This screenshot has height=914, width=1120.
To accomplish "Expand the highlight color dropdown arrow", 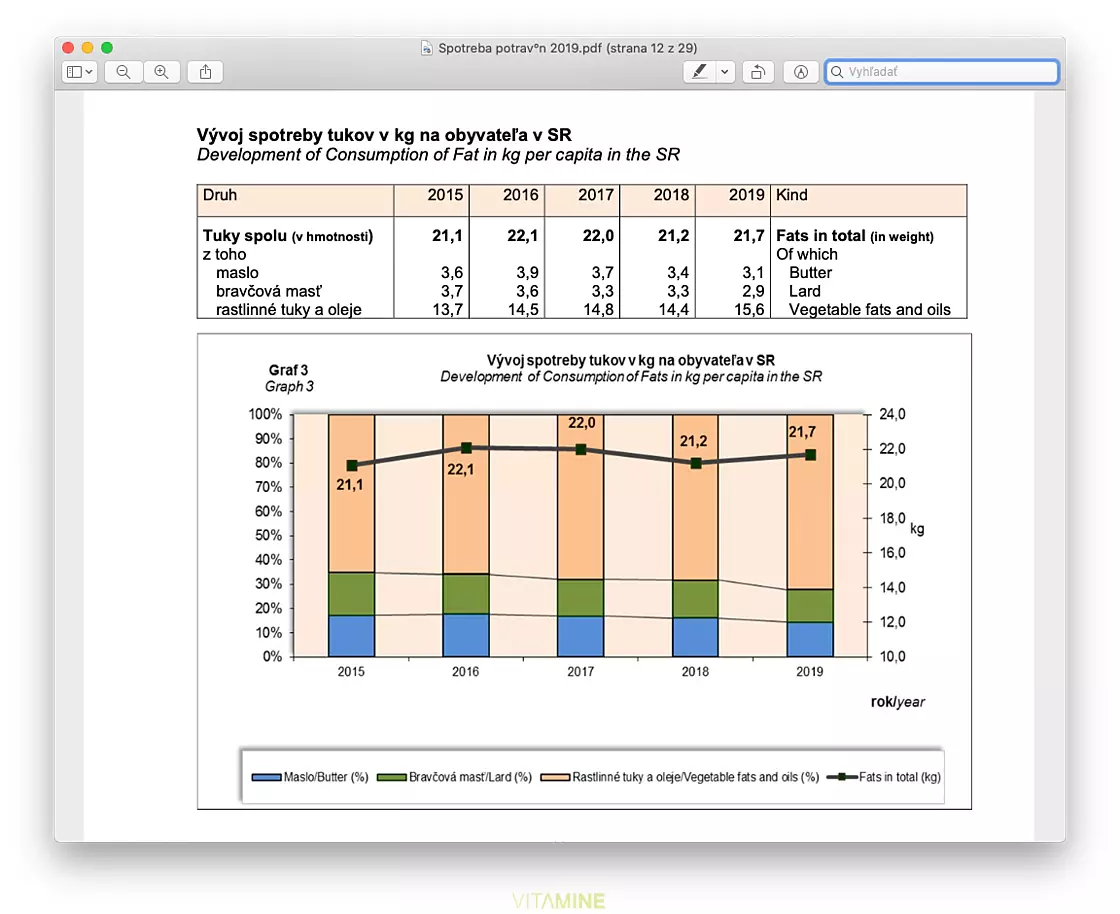I will 725,72.
